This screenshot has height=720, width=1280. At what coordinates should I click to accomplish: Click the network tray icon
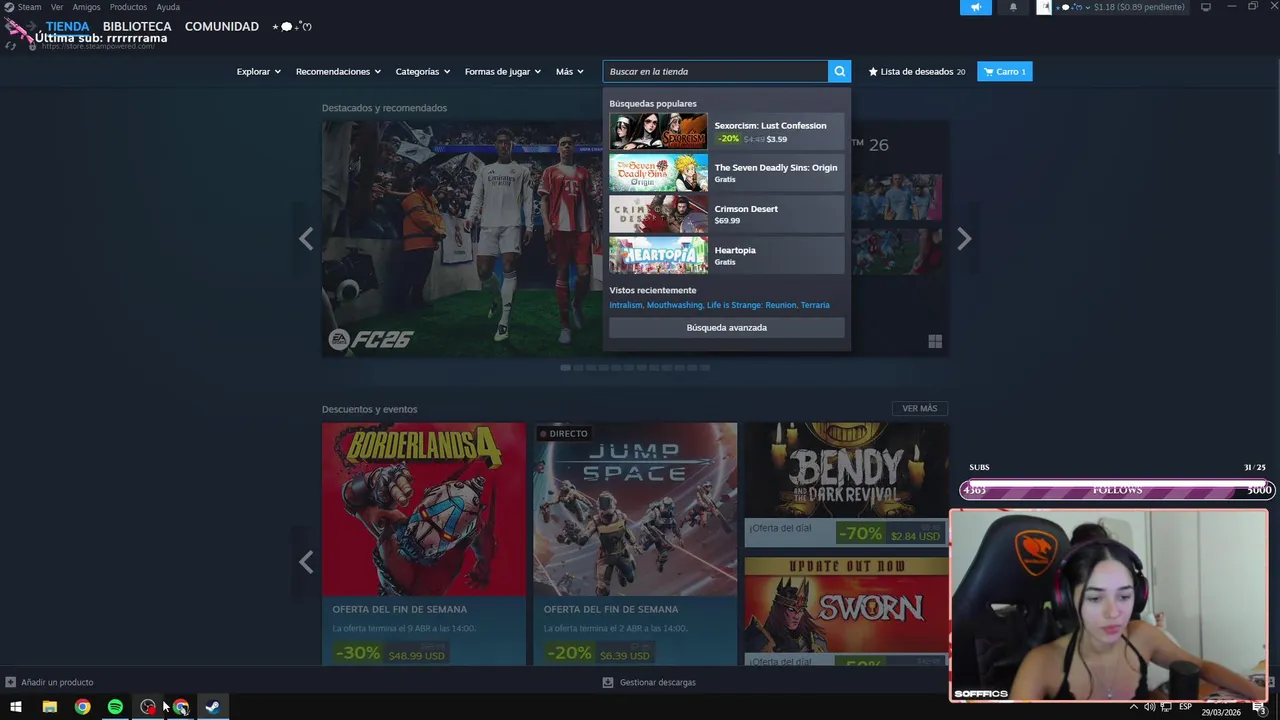tap(1165, 707)
